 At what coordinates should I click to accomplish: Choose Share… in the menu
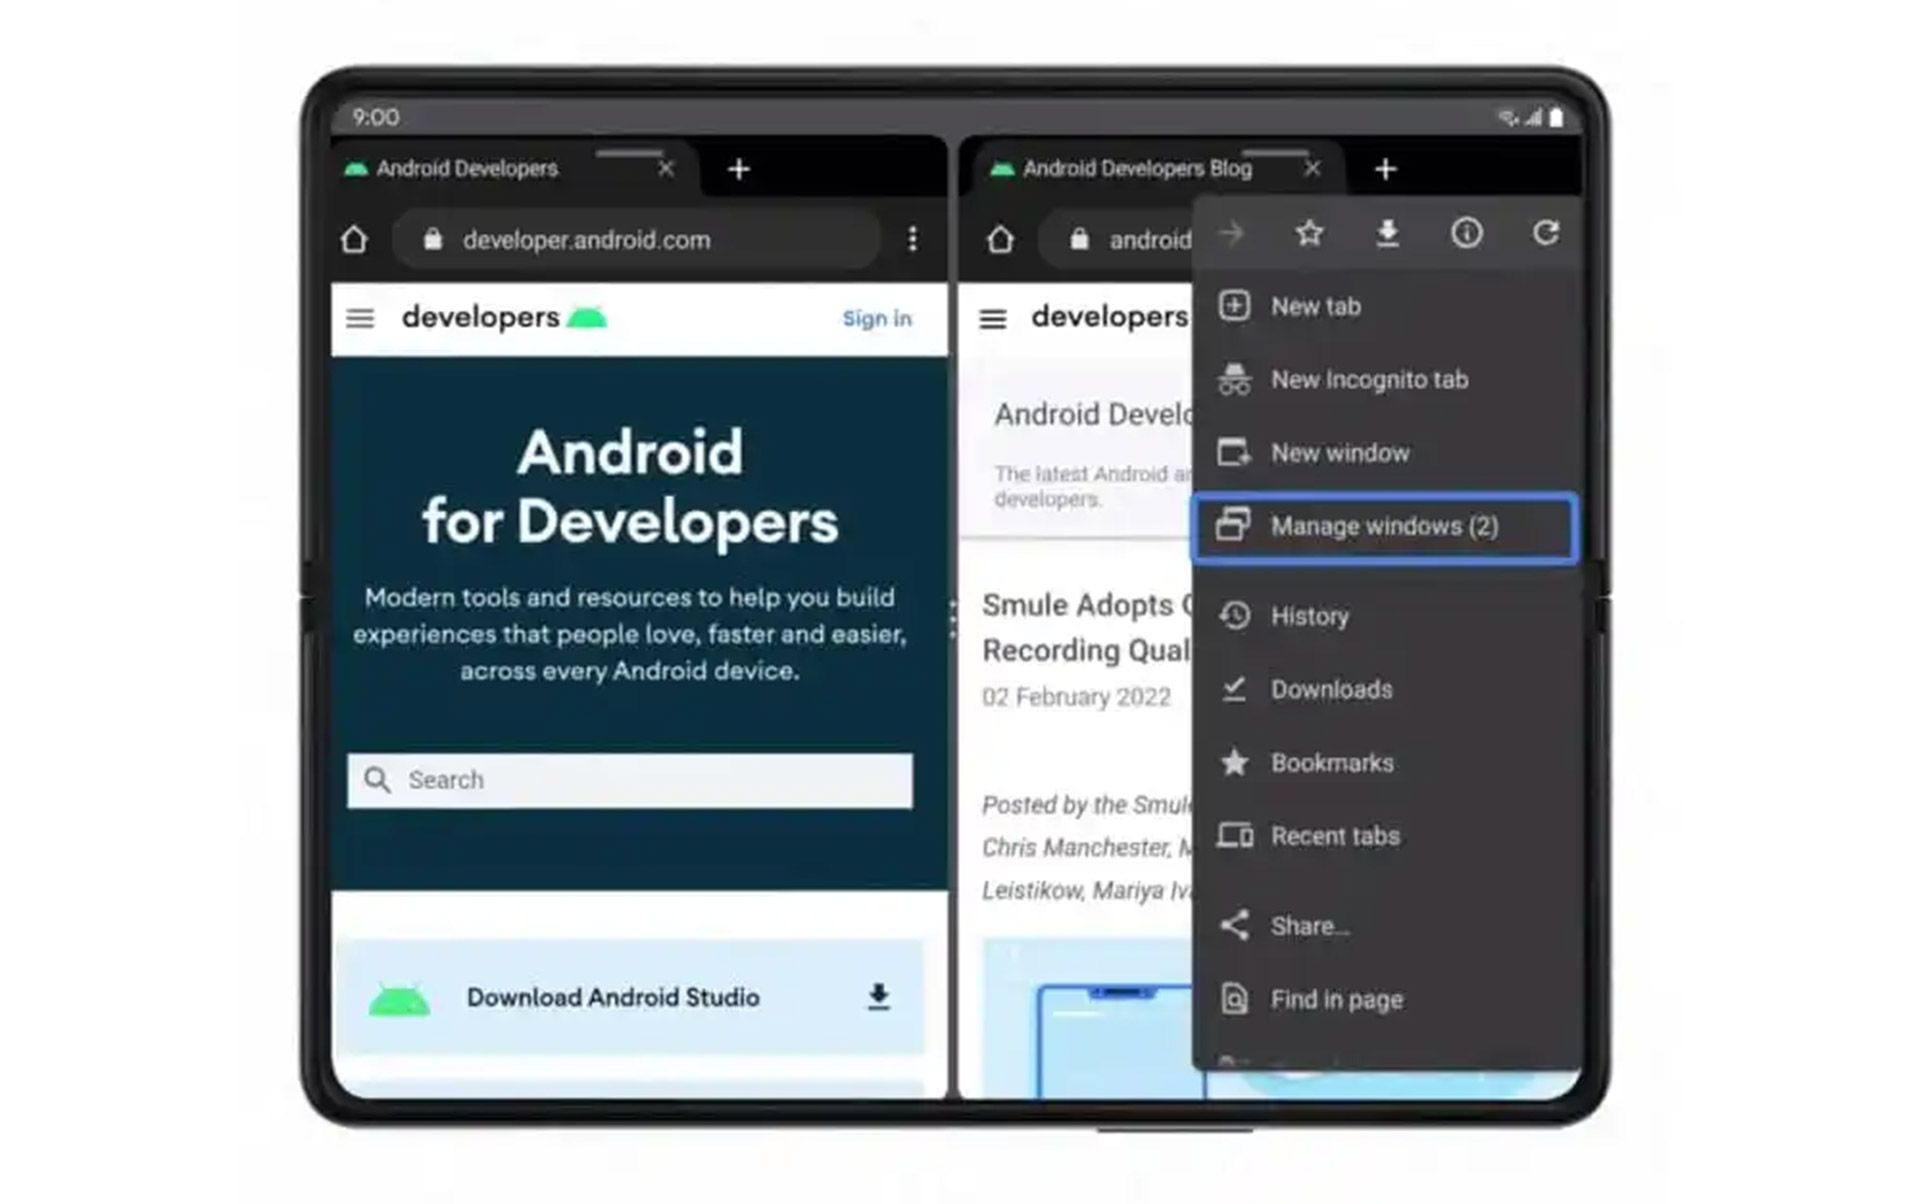click(1386, 926)
